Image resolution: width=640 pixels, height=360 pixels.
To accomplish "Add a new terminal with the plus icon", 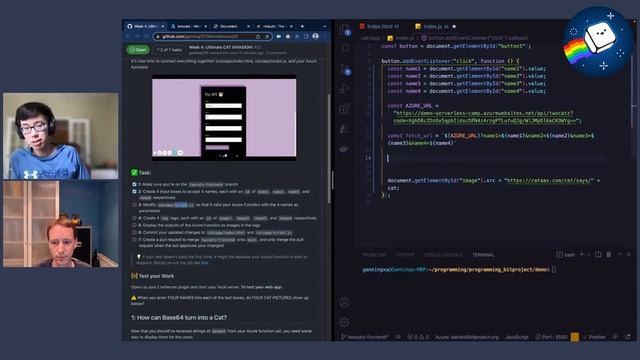I will (x=582, y=255).
